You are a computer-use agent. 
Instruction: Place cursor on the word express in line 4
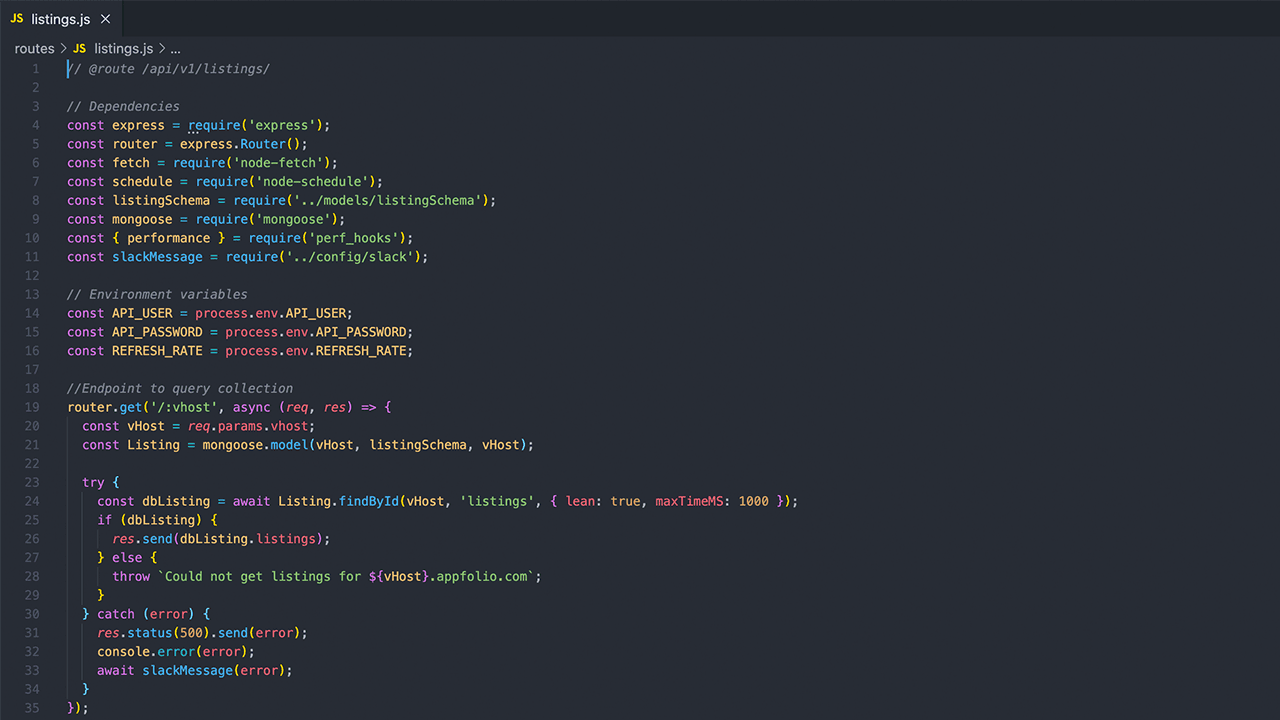(138, 125)
